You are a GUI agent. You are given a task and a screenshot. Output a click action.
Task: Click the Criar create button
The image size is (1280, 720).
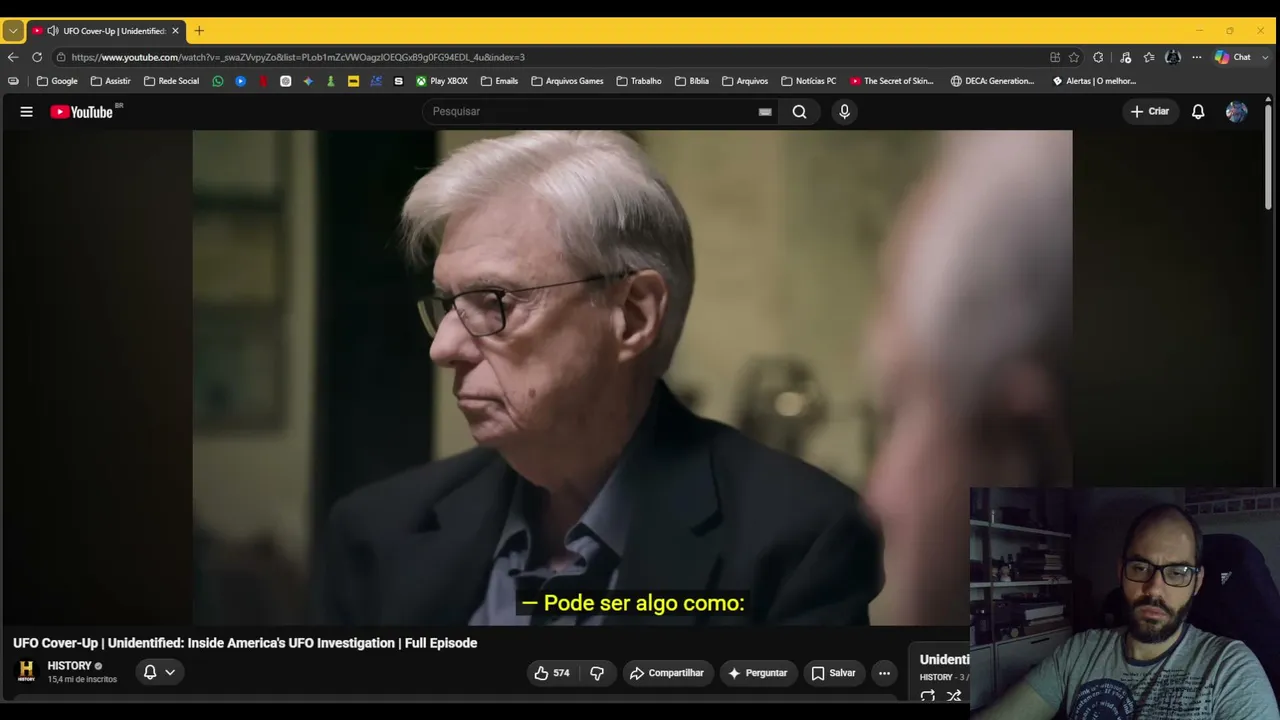coord(1149,112)
